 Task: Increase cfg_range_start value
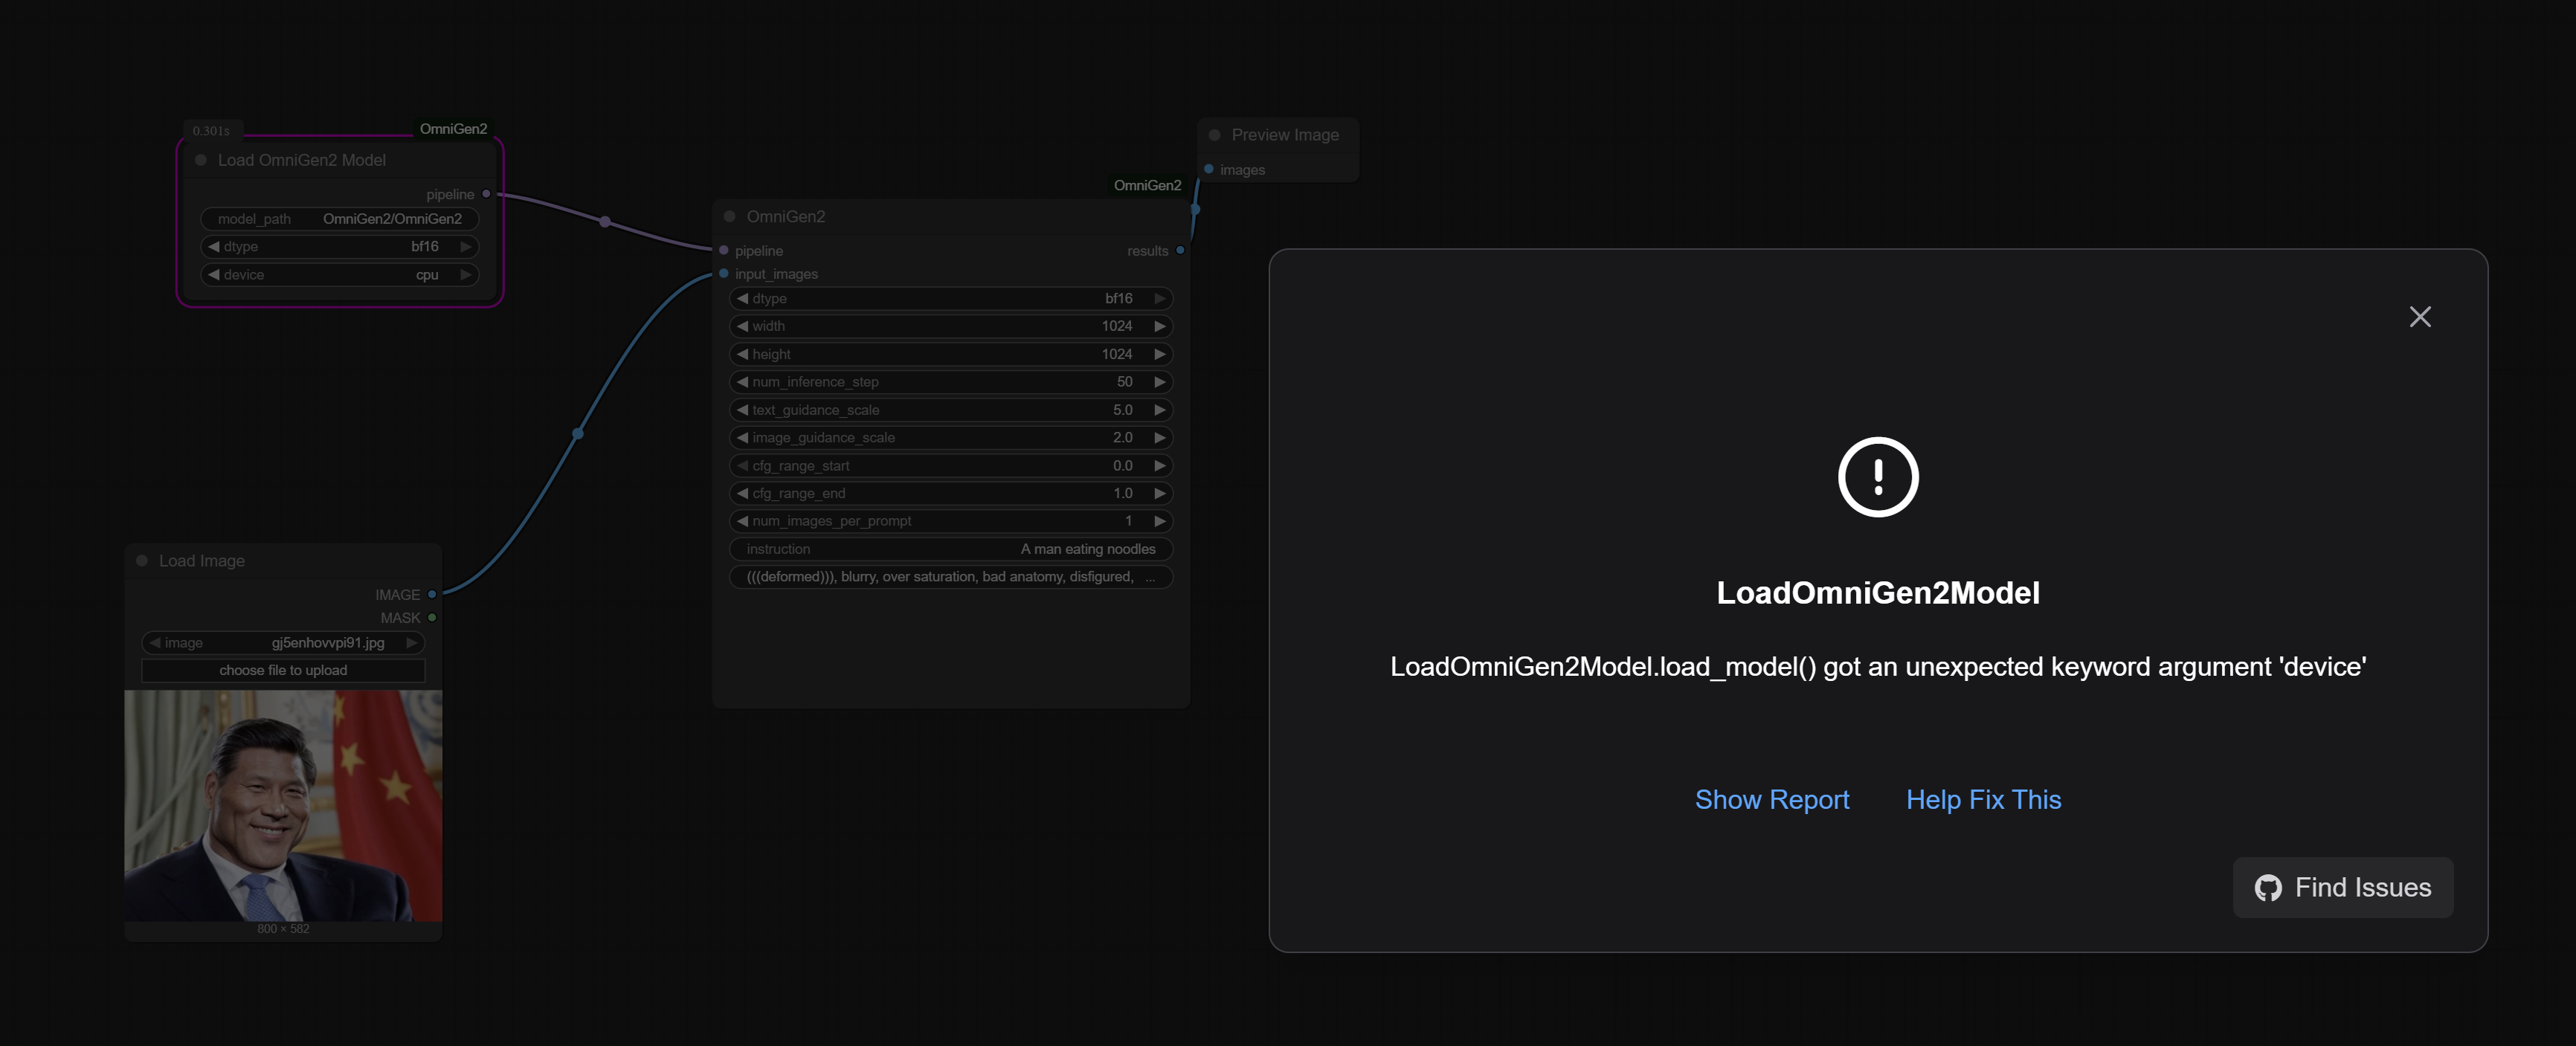point(1160,466)
